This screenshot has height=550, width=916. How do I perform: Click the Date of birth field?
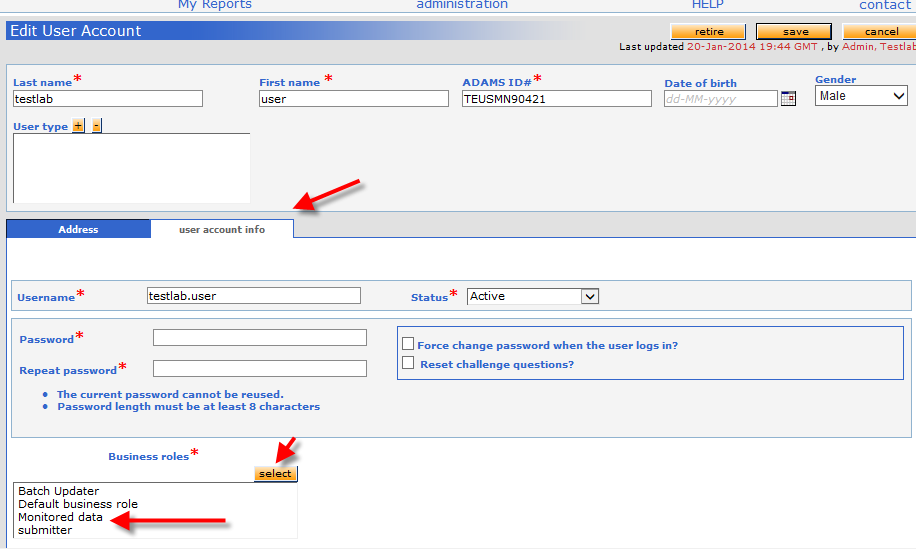721,99
